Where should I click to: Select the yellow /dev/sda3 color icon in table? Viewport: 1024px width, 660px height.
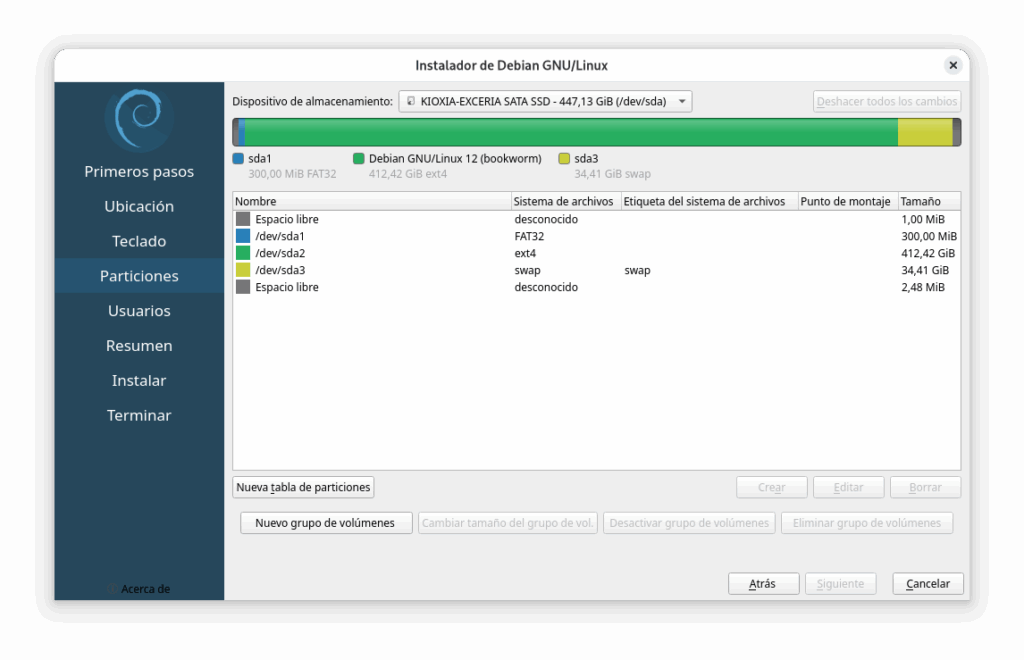click(x=243, y=270)
